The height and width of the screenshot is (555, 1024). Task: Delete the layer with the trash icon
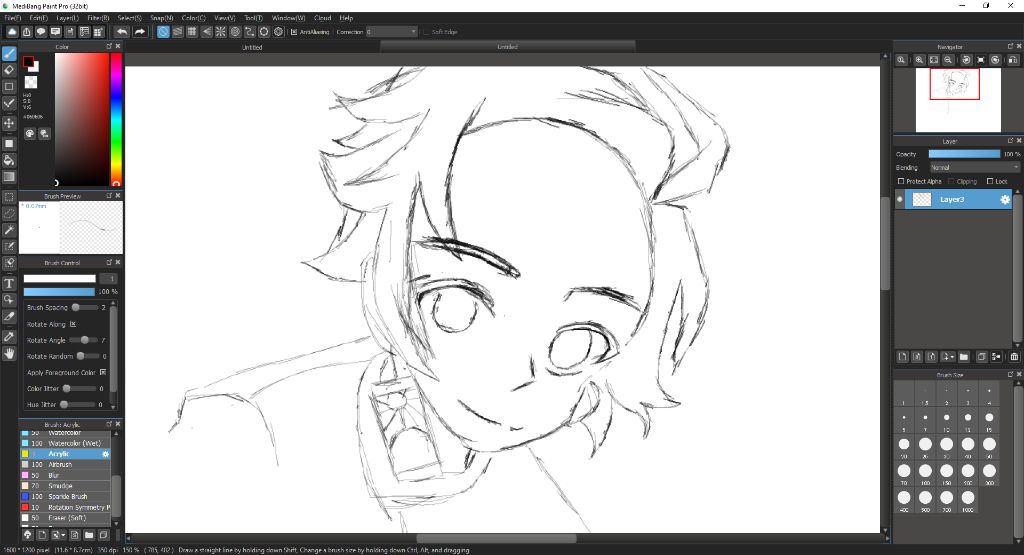pos(1014,357)
